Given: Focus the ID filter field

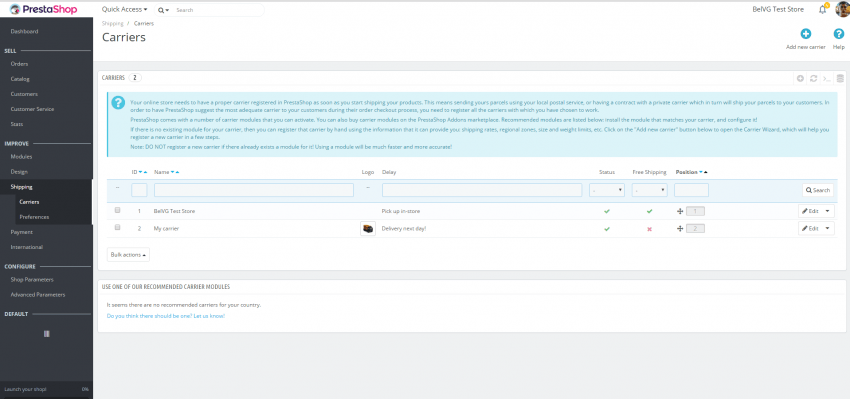Looking at the screenshot, I should coord(139,190).
